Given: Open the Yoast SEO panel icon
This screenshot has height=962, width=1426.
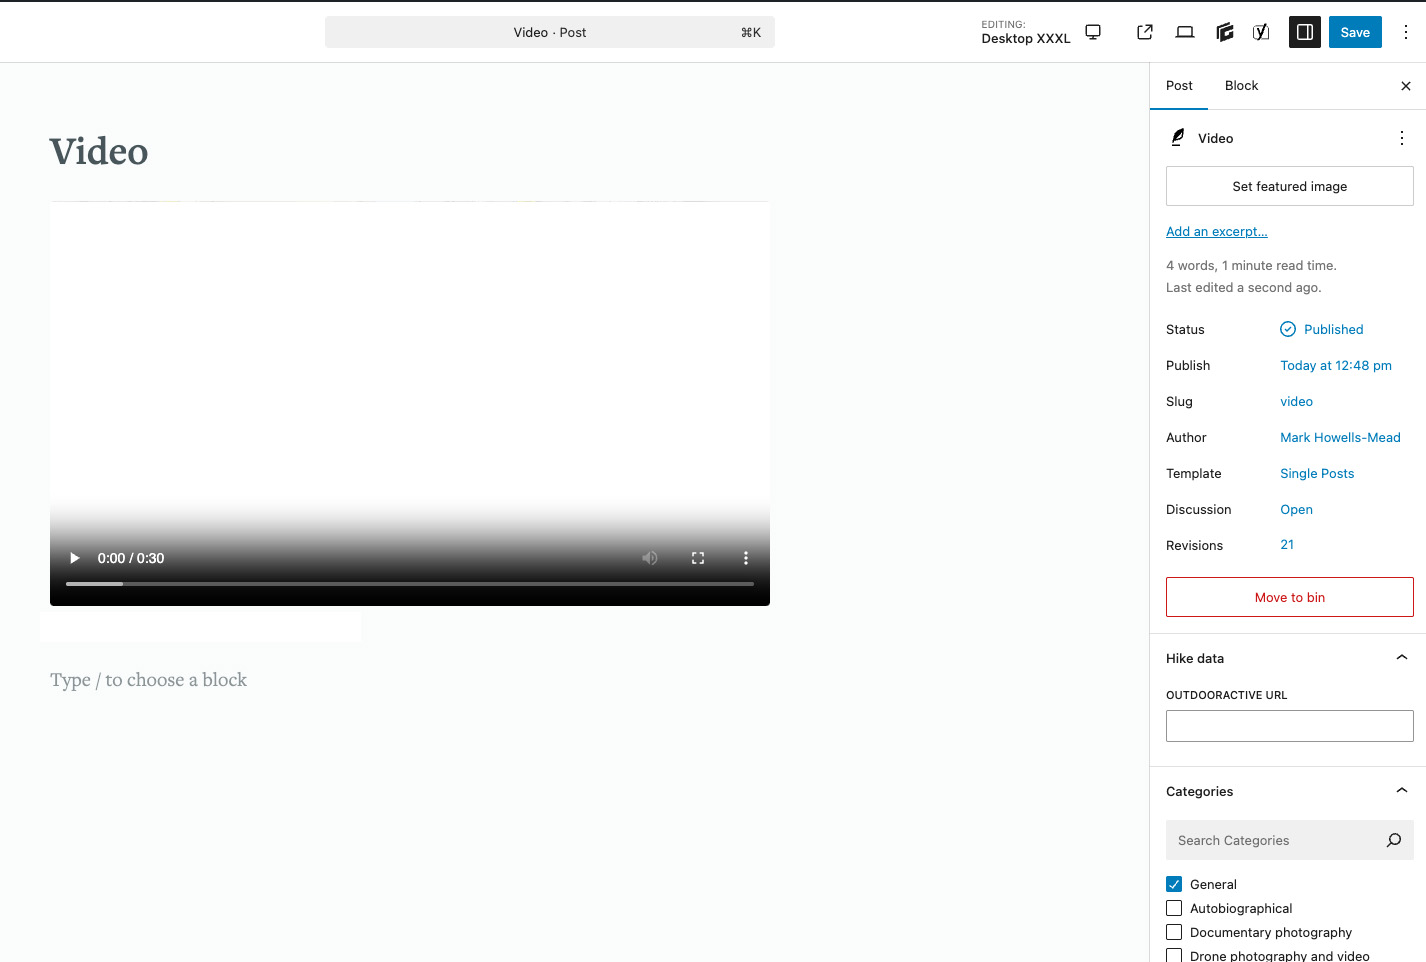Looking at the screenshot, I should (x=1261, y=32).
